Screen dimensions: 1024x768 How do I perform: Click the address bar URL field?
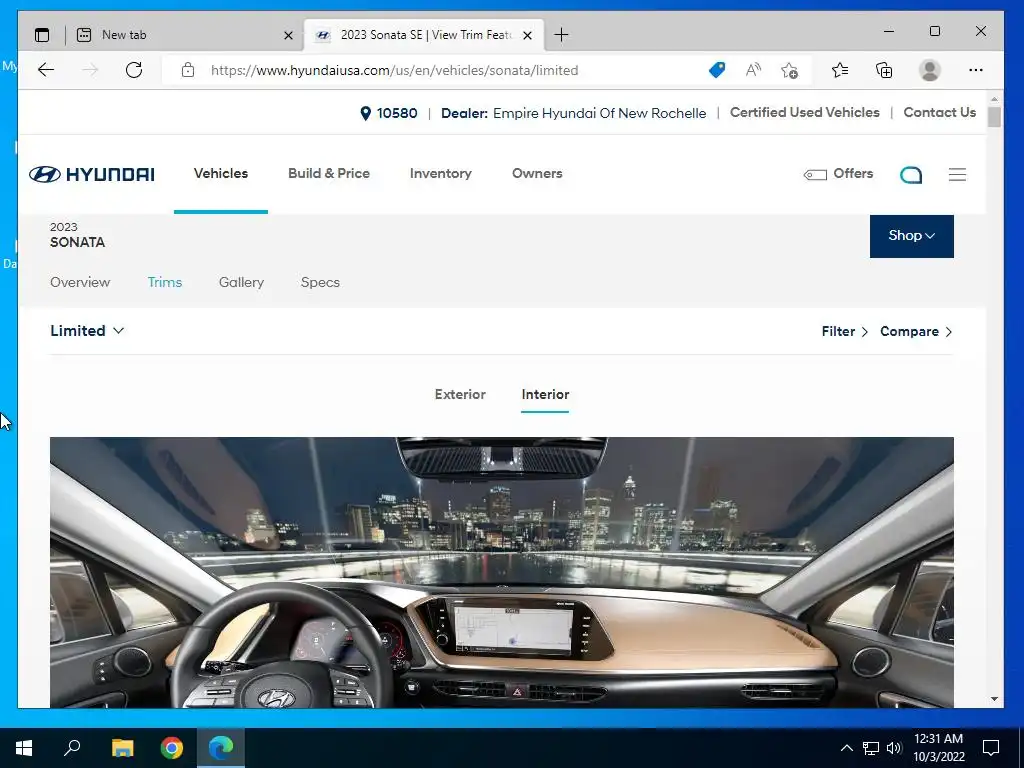pos(394,70)
